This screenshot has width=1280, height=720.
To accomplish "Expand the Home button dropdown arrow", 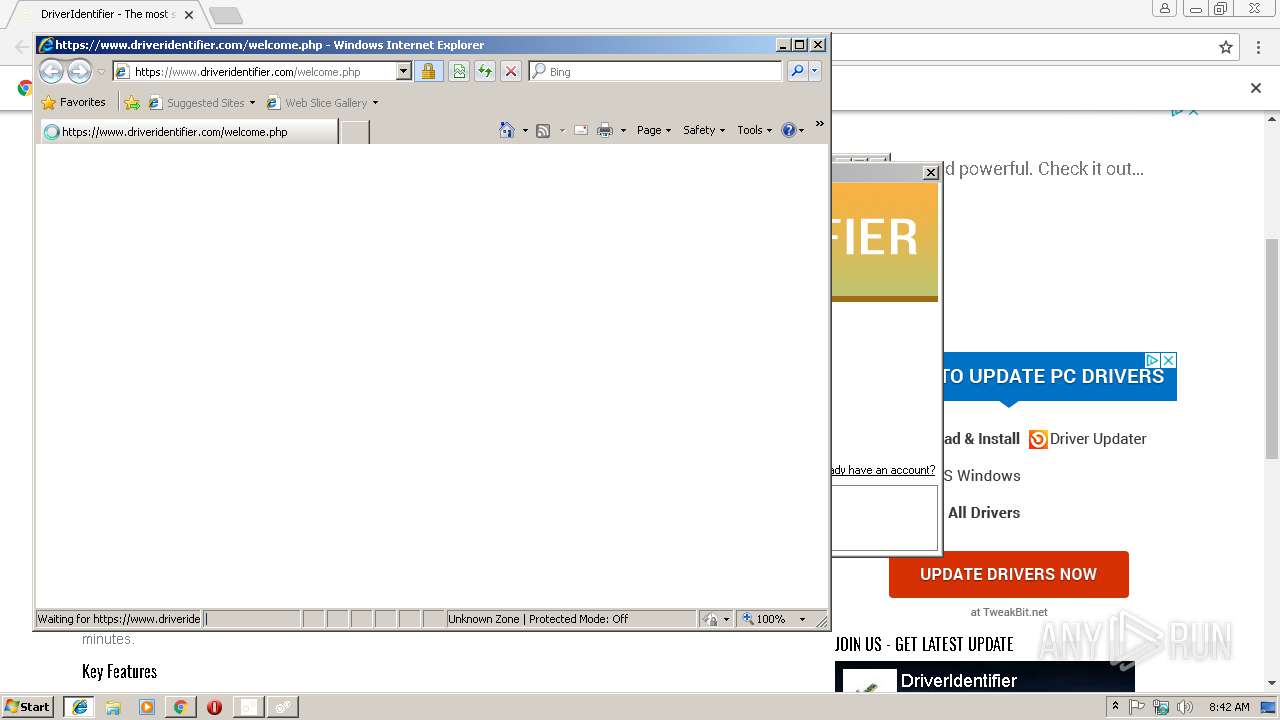I will pos(525,130).
